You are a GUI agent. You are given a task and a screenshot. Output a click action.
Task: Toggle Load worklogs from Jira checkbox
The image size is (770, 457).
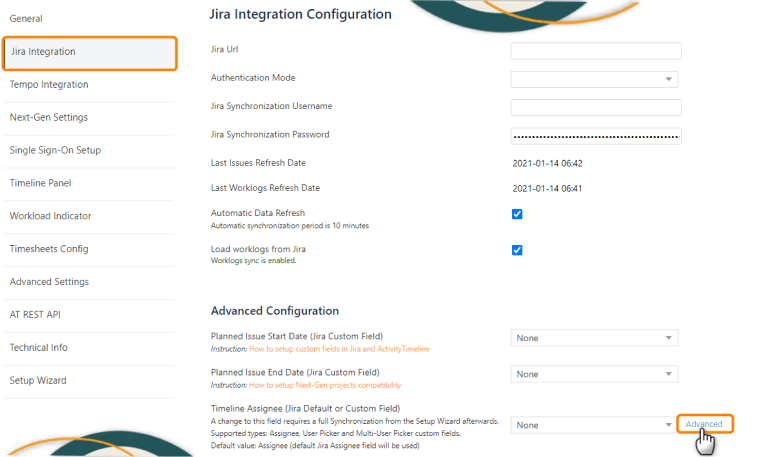517,250
